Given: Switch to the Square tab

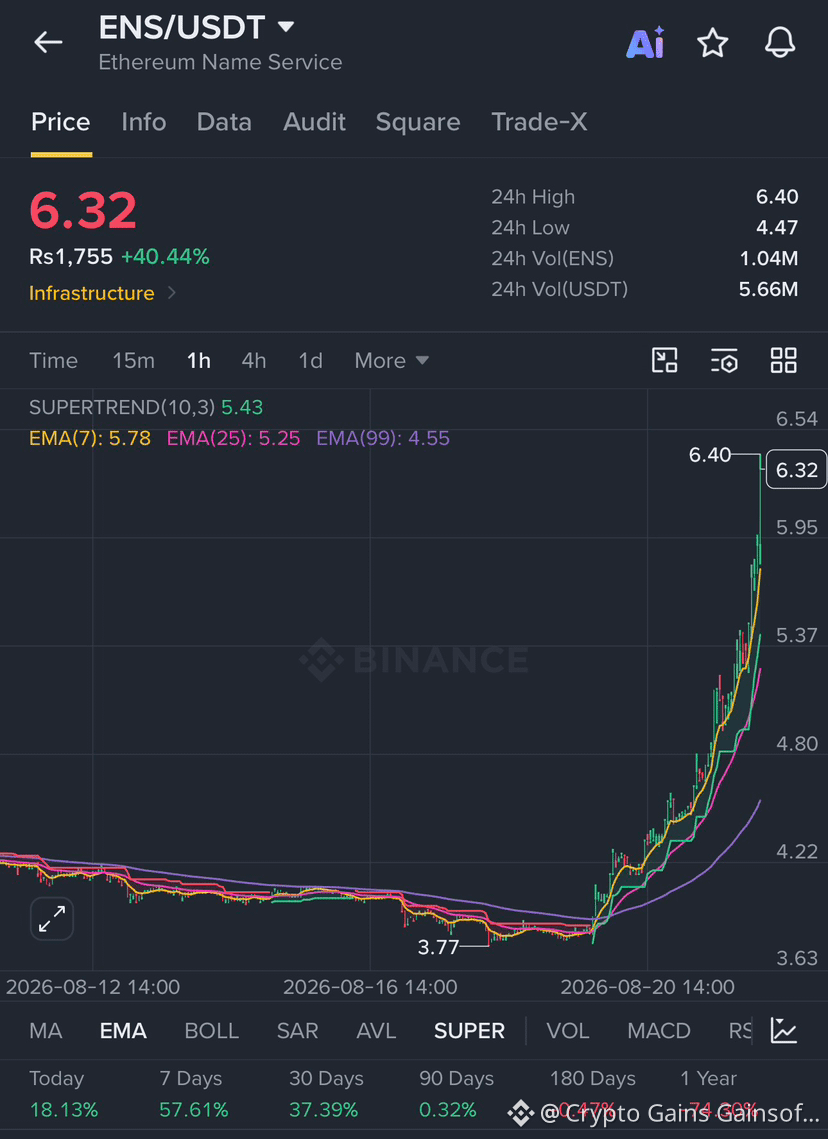Looking at the screenshot, I should click(x=418, y=122).
